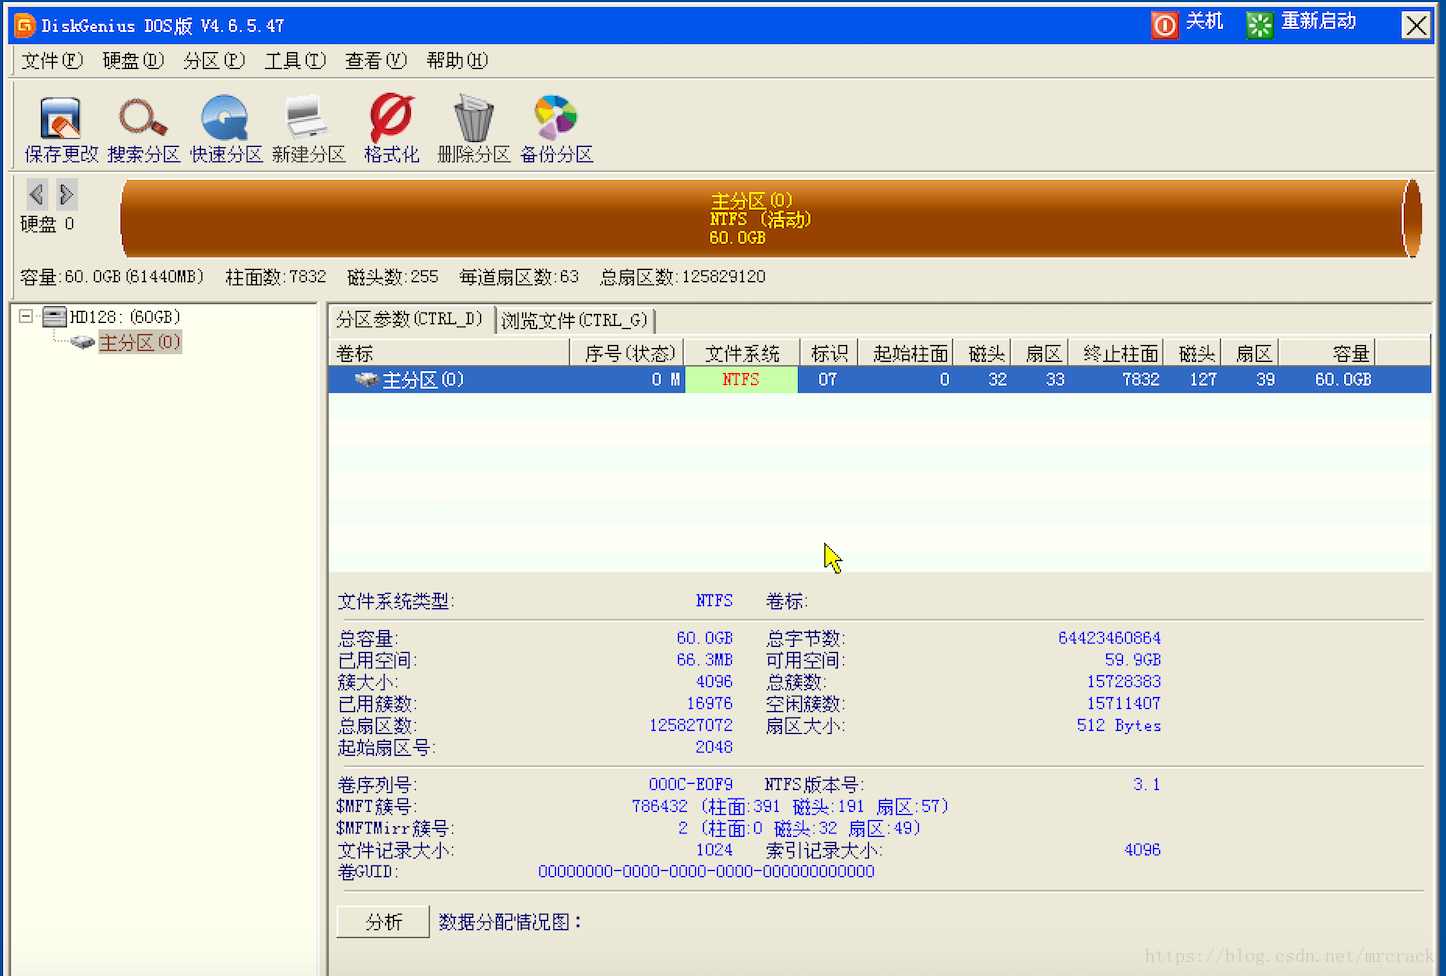
Task: Click the 60.0GB capacity cell in the partition row
Action: click(x=1343, y=380)
